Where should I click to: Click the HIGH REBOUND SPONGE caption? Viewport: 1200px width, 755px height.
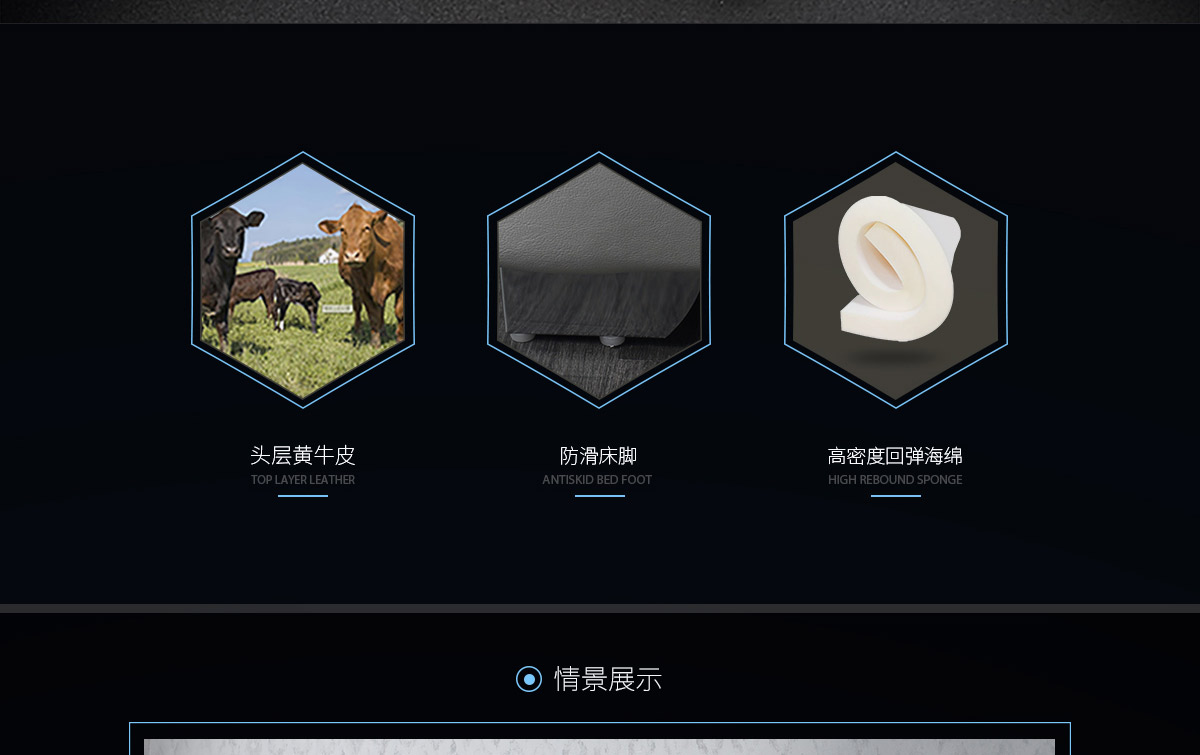[895, 480]
